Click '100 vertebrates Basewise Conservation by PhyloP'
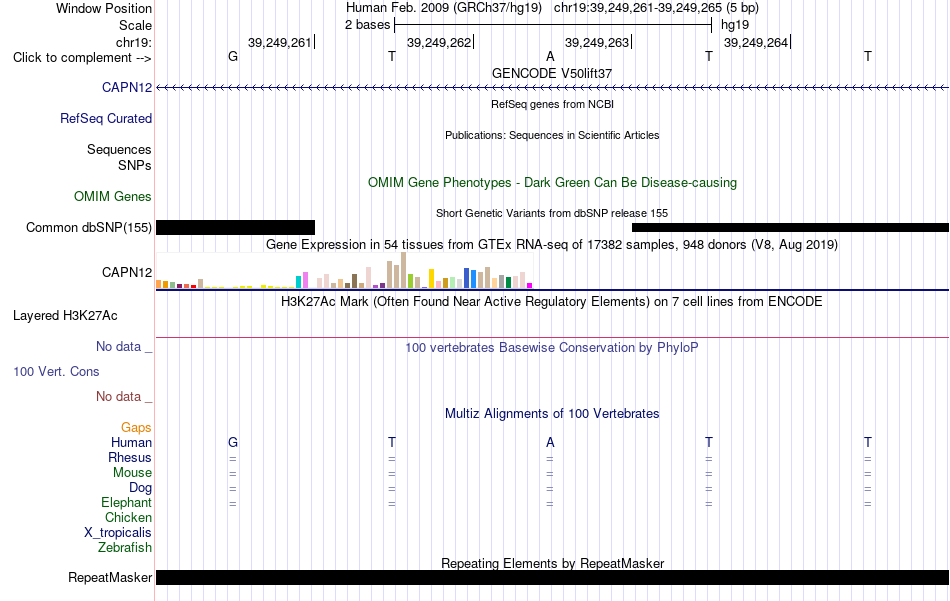 coord(552,348)
